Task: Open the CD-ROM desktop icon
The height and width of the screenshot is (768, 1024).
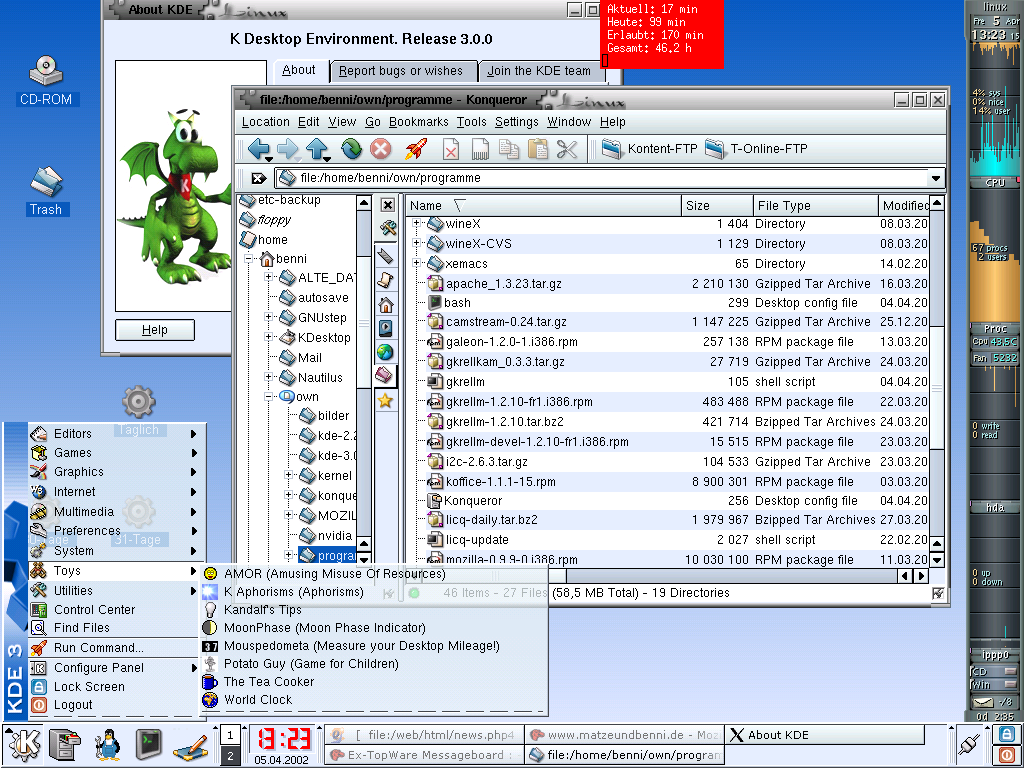Action: [46, 80]
